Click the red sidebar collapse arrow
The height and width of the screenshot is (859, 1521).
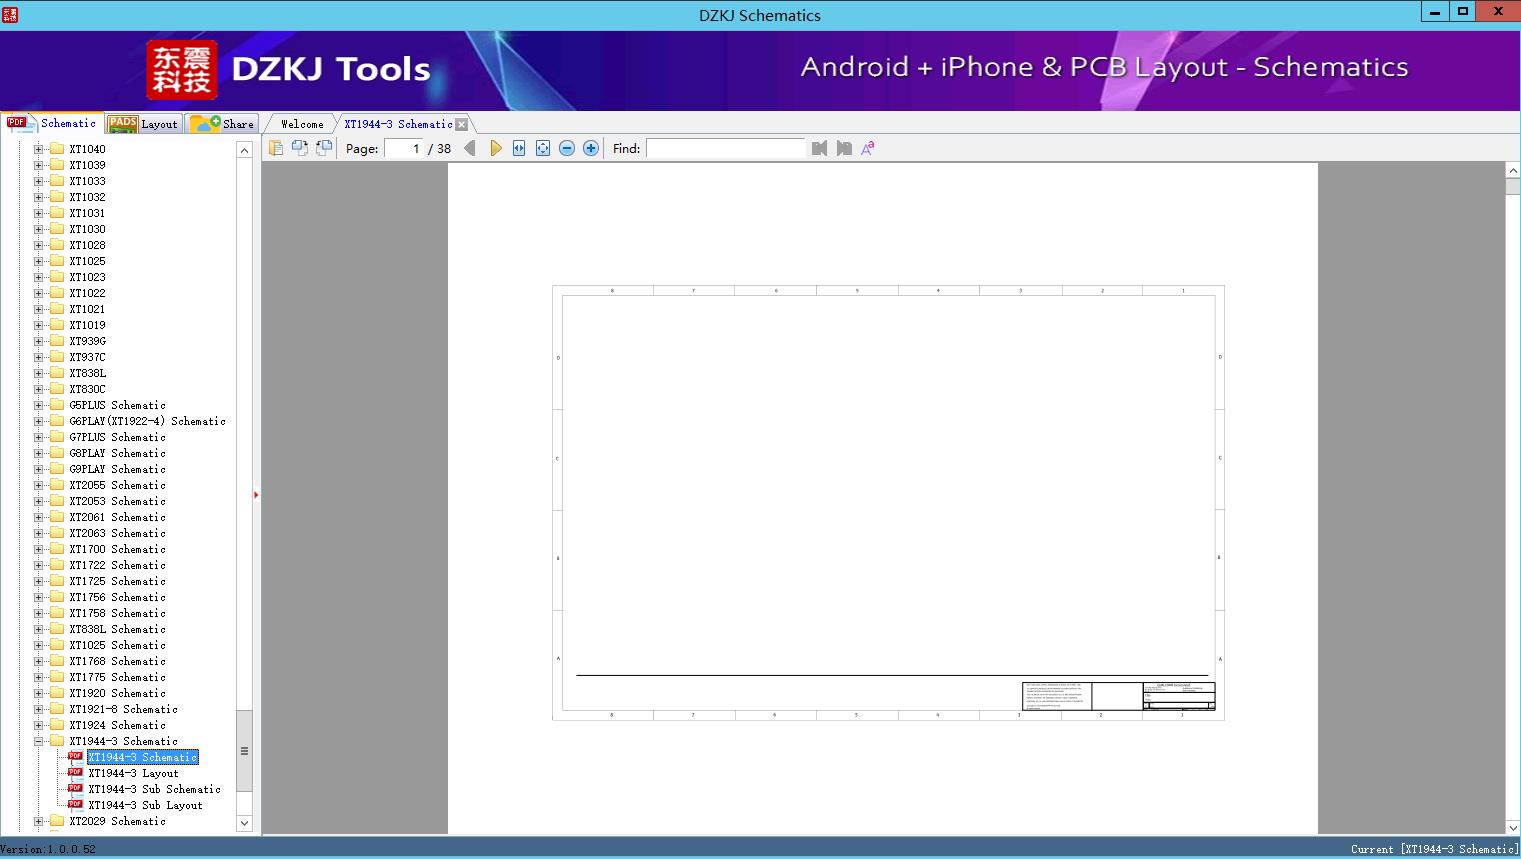[256, 494]
